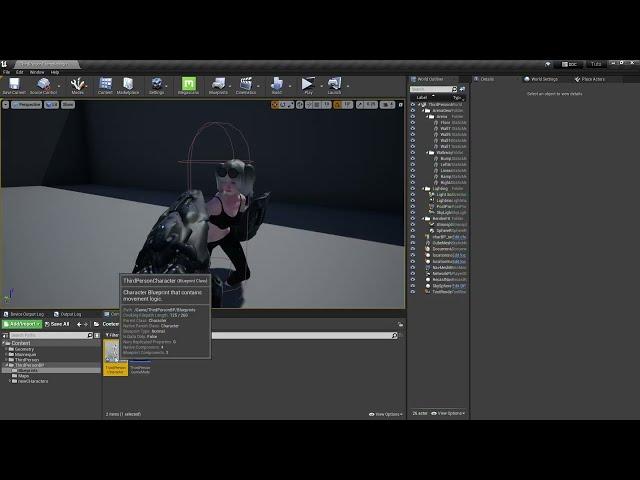This screenshot has width=640, height=480.
Task: Open the Lit view mode dropdown
Action: coord(51,105)
